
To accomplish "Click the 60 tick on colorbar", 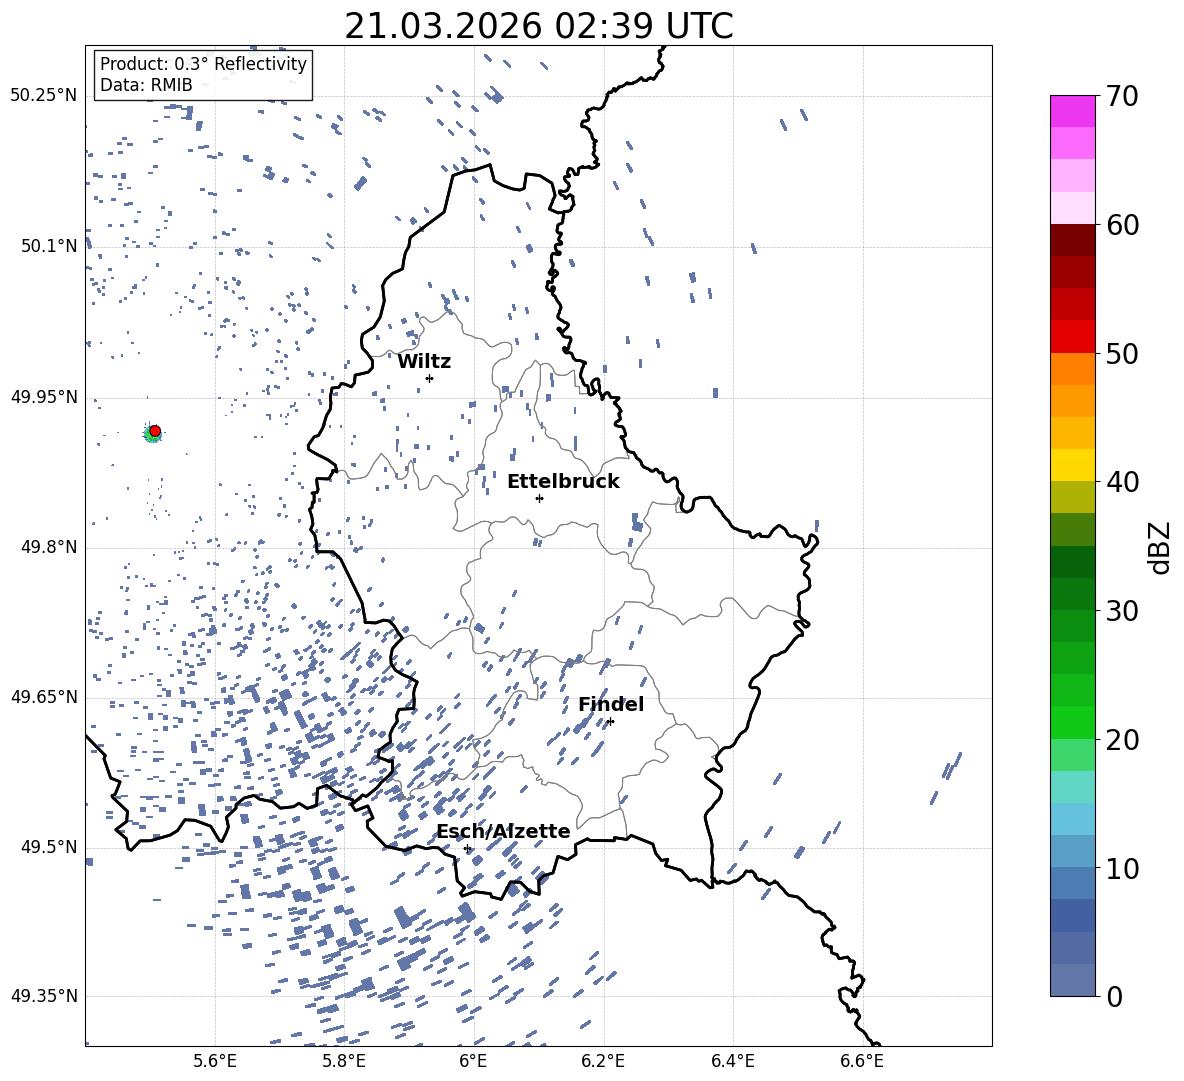I will tap(1122, 225).
